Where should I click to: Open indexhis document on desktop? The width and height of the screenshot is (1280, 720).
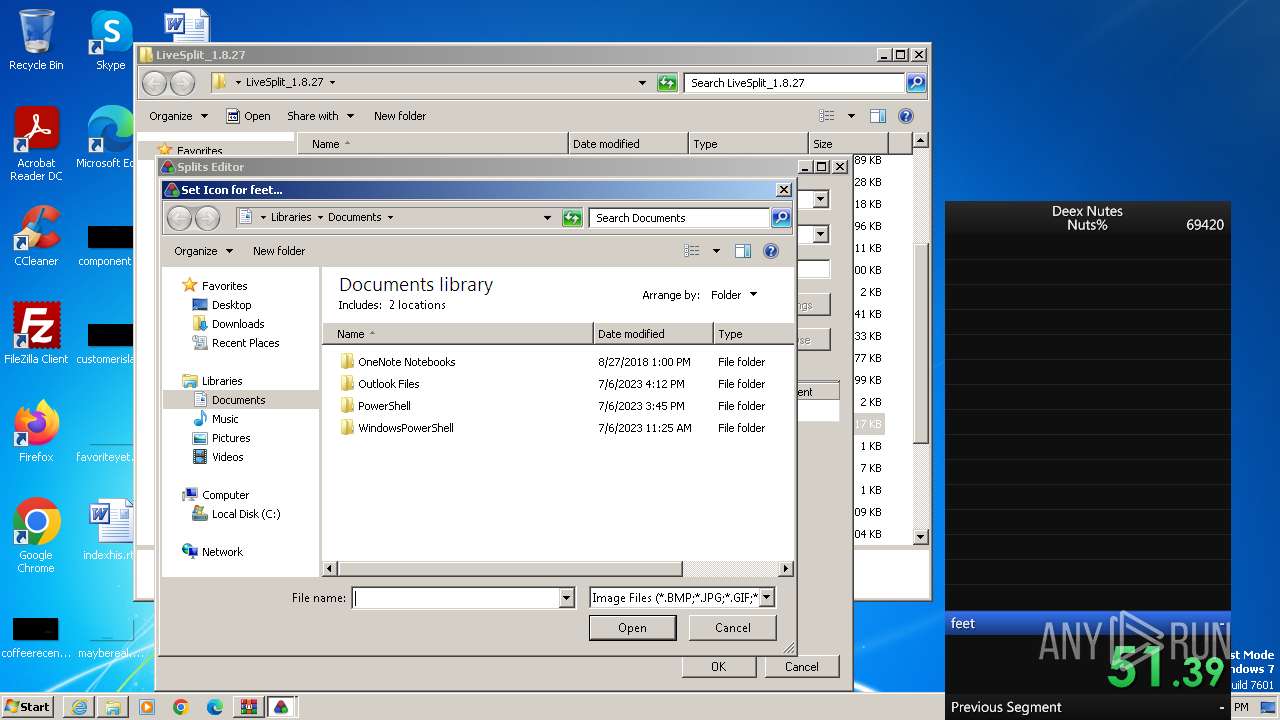coord(110,530)
